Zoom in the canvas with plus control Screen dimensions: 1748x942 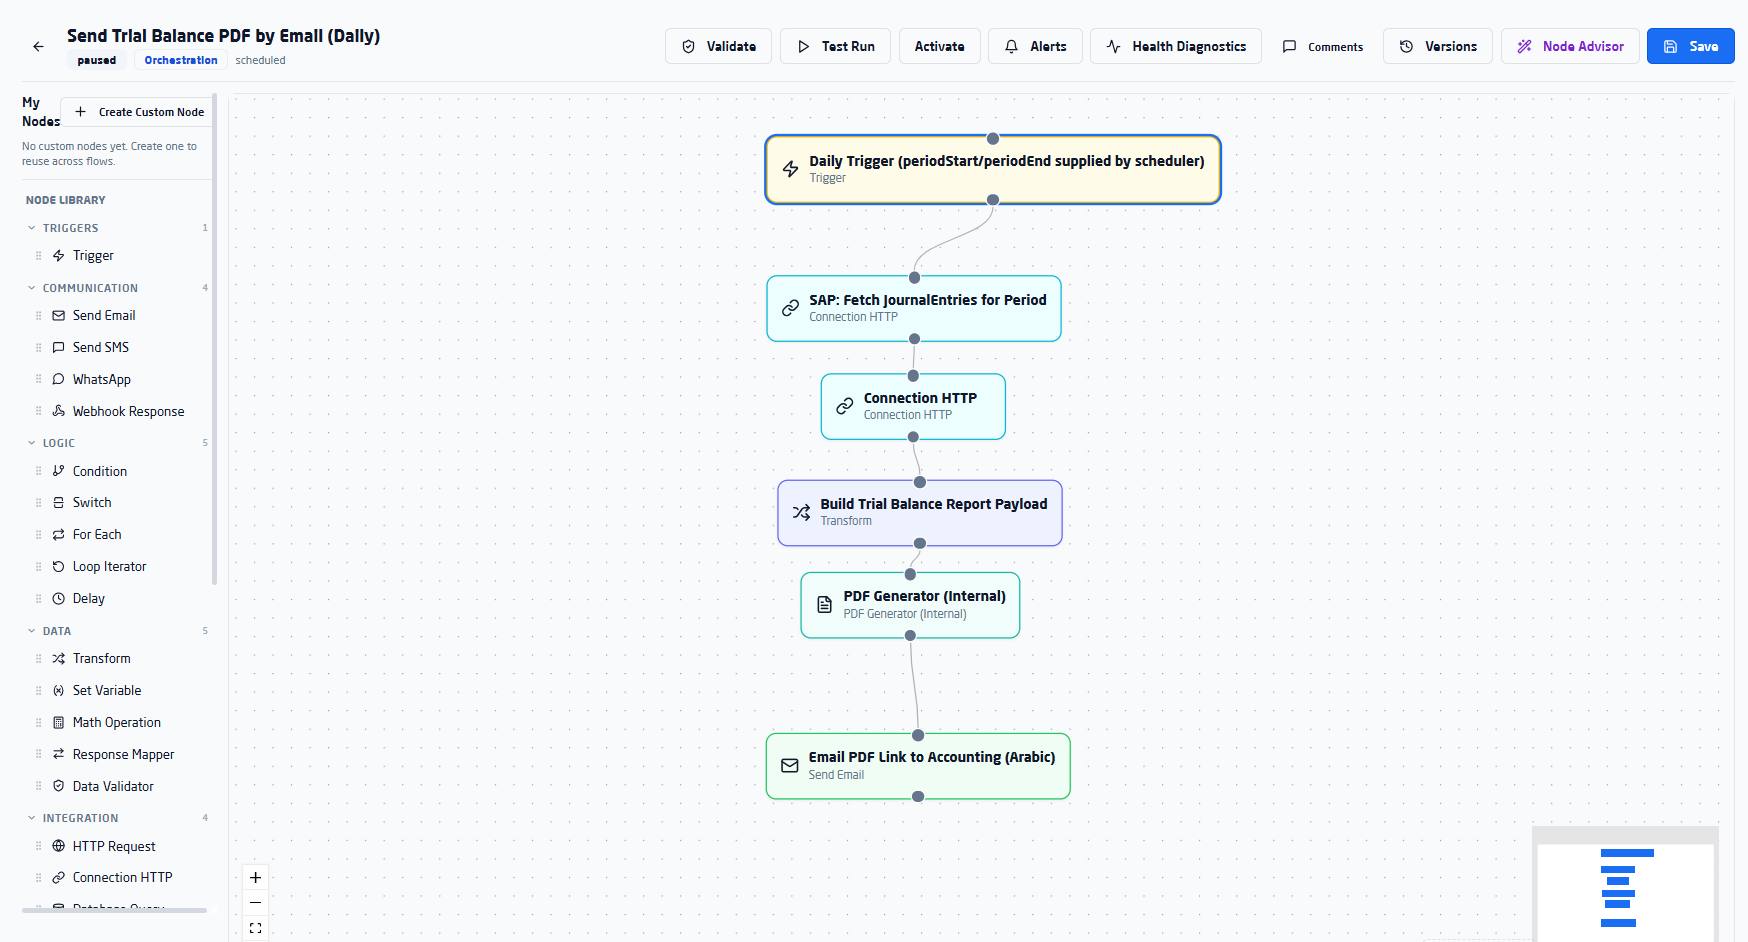click(255, 878)
